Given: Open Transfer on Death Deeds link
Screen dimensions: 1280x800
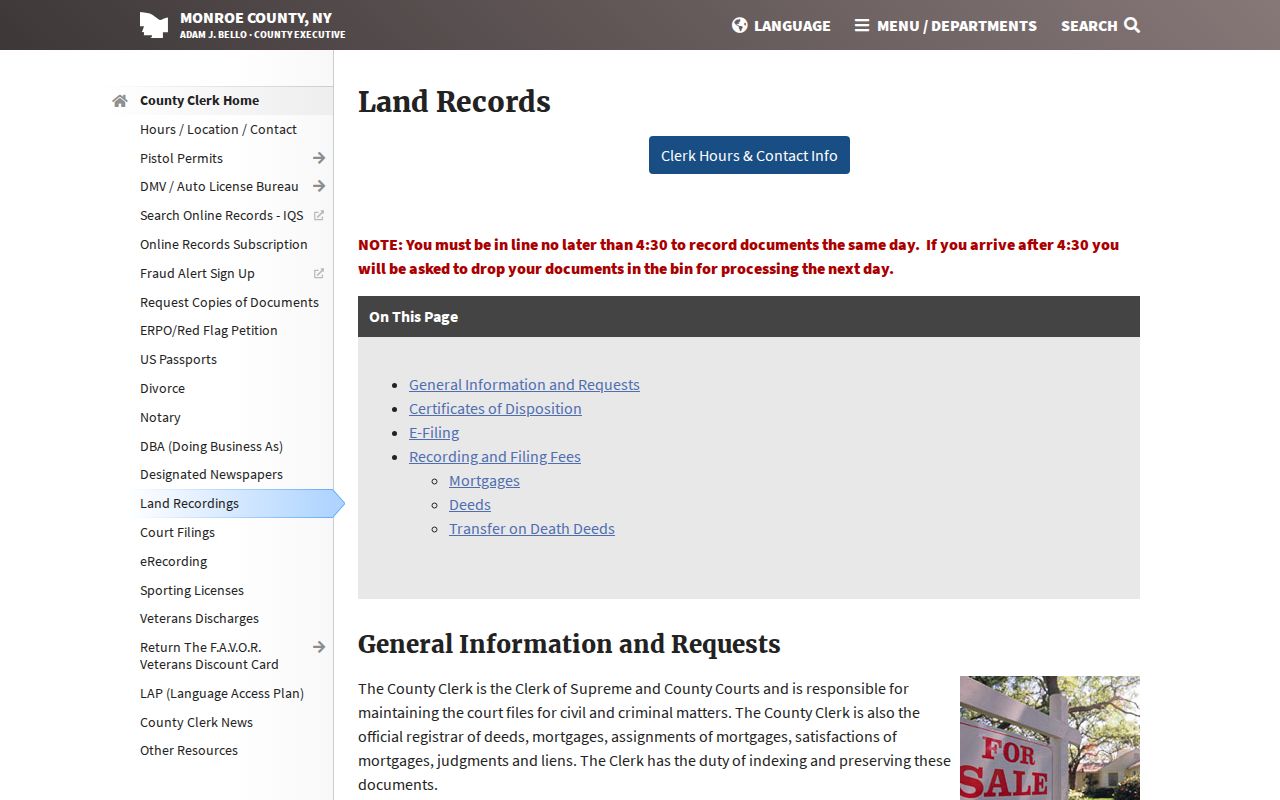Looking at the screenshot, I should click(x=532, y=528).
